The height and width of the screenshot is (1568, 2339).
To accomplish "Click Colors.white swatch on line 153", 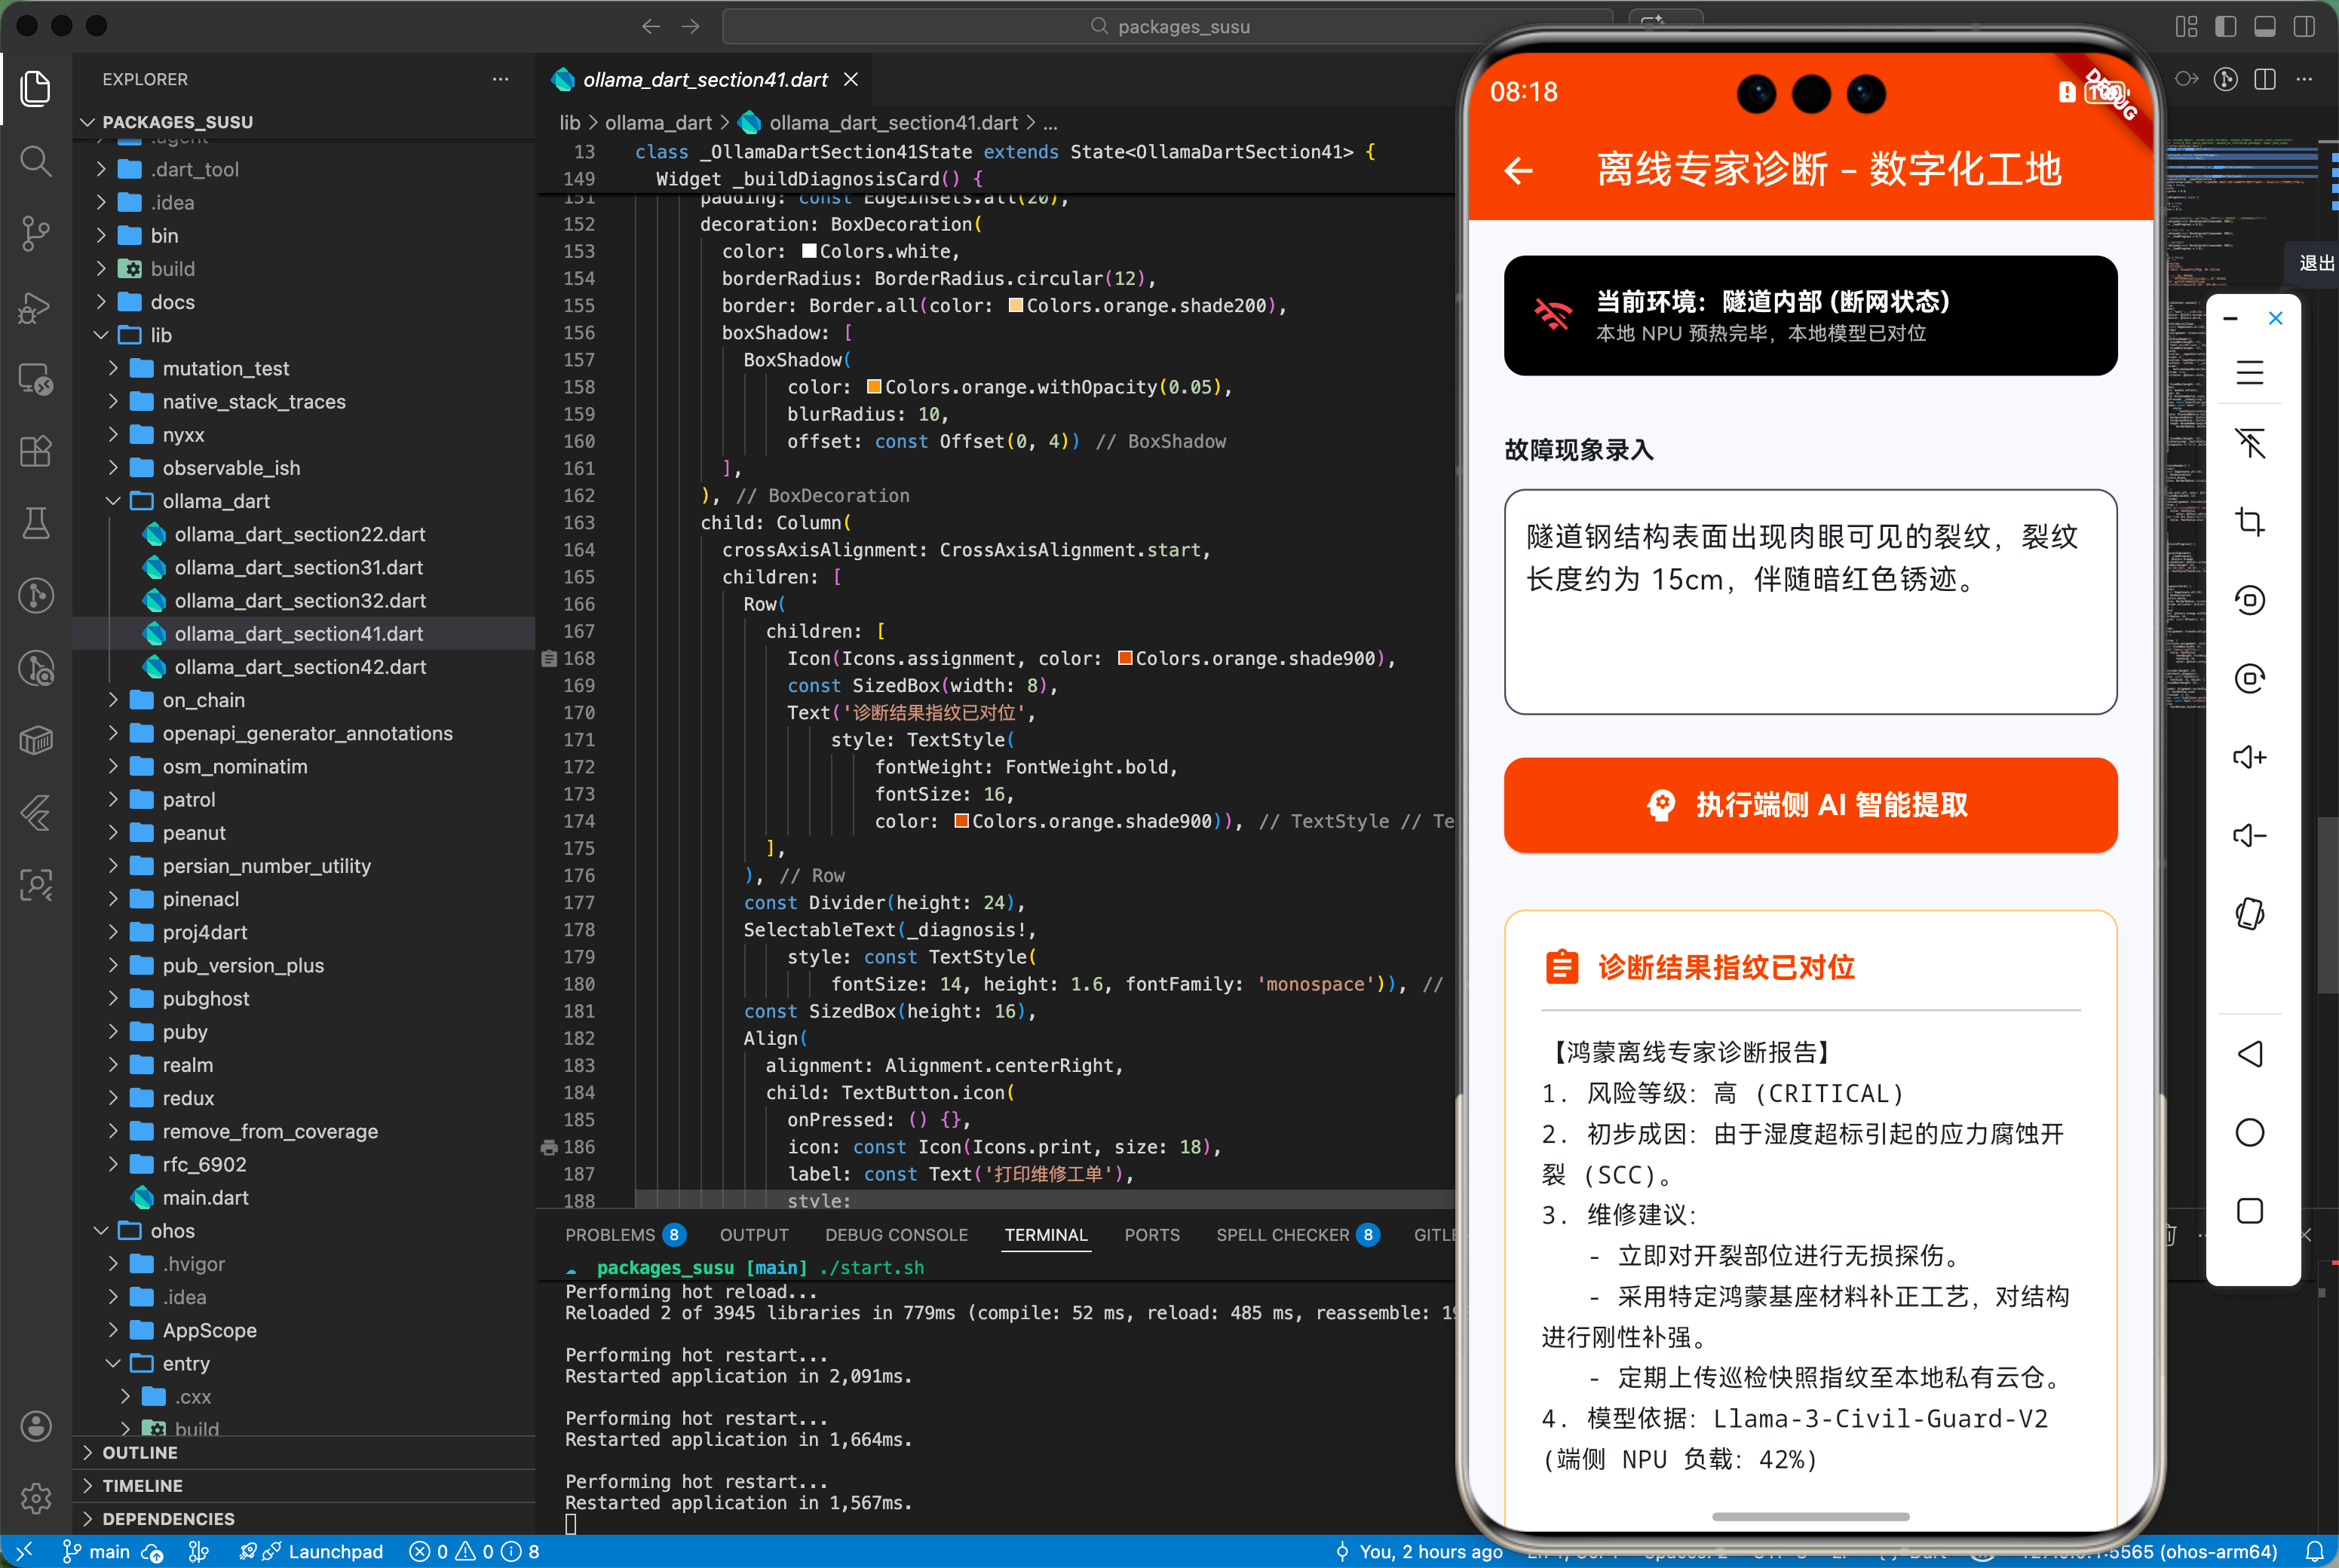I will [x=809, y=251].
